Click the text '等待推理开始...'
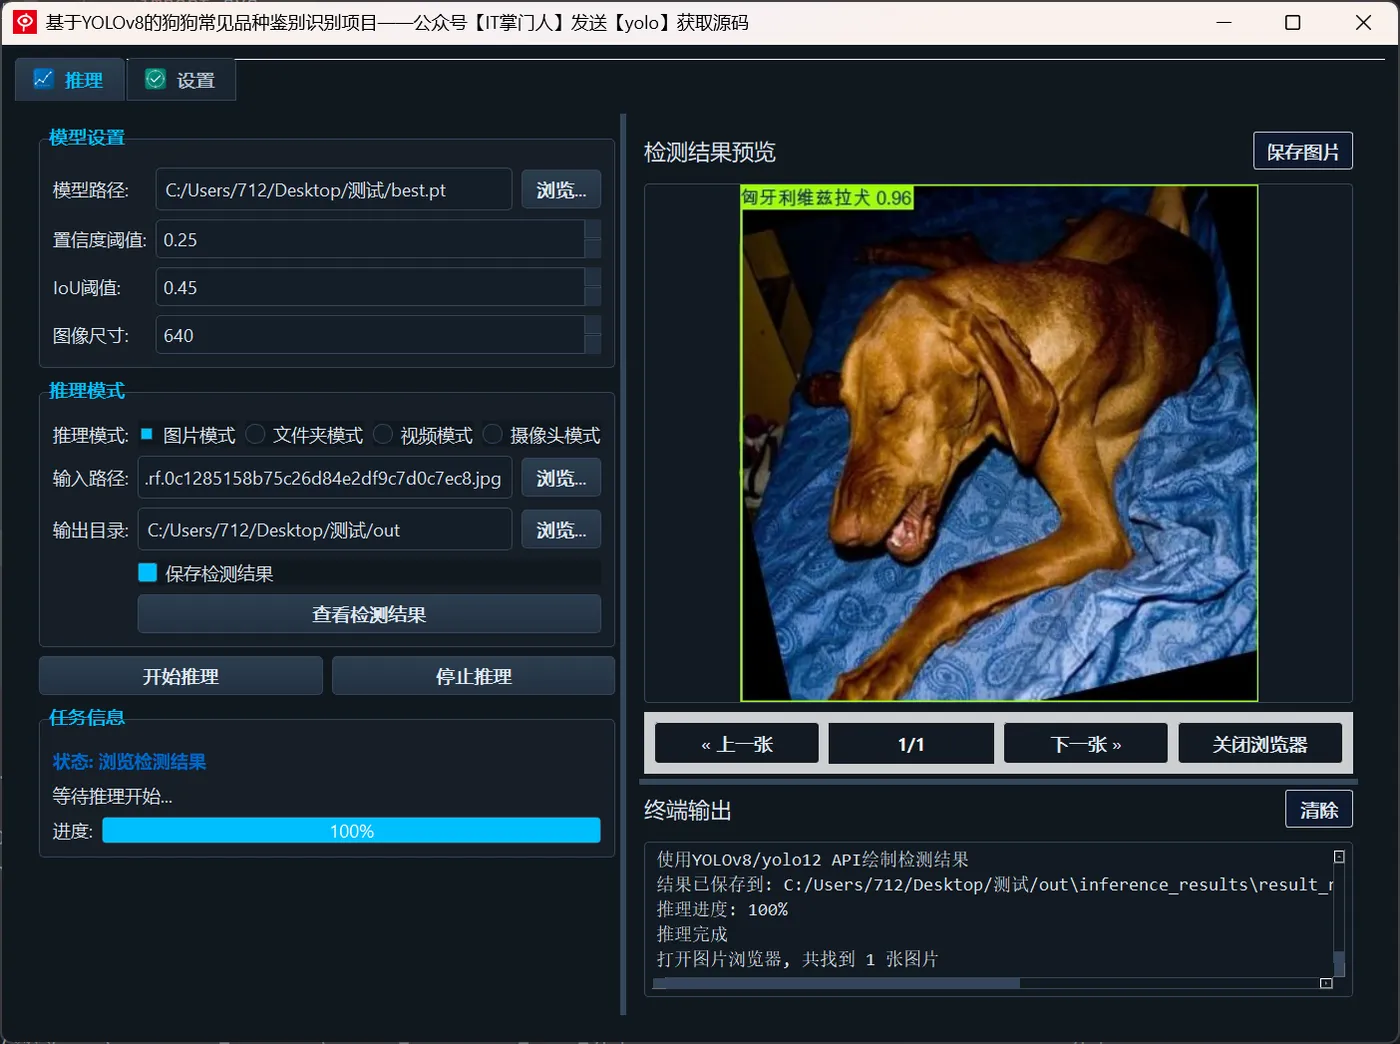Image resolution: width=1400 pixels, height=1044 pixels. click(x=112, y=797)
